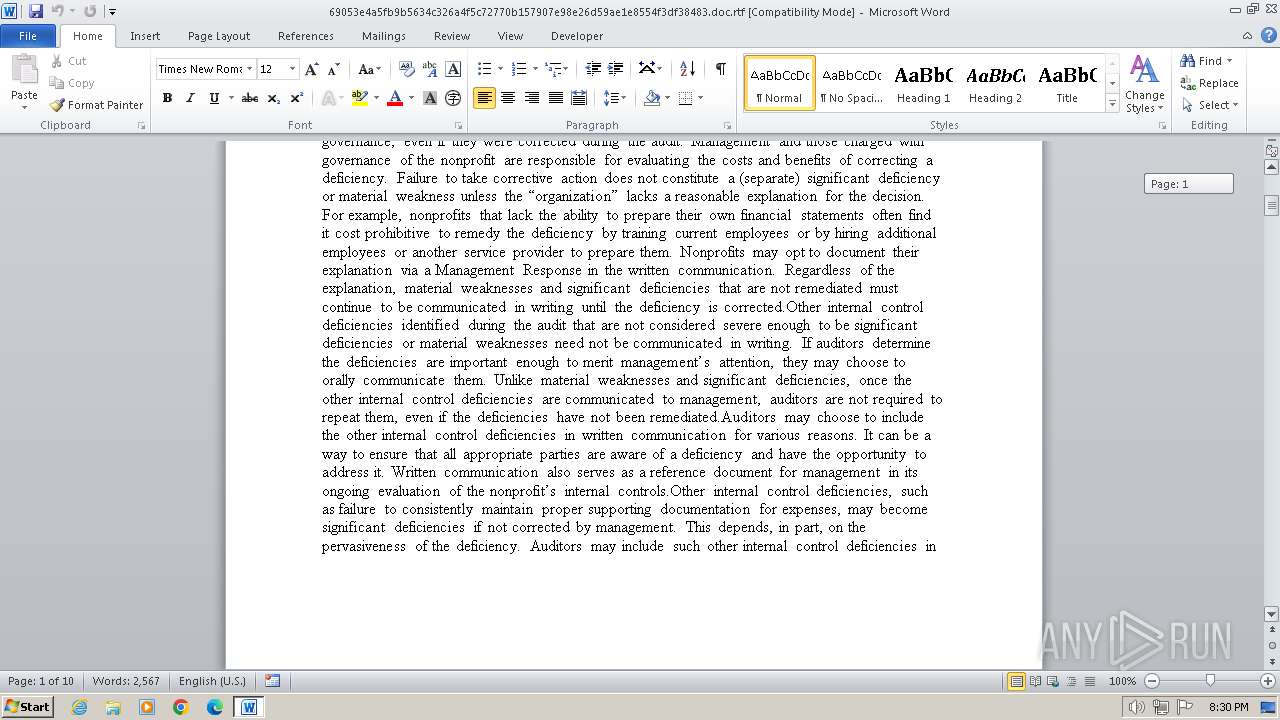The height and width of the screenshot is (720, 1280).
Task: Click the Undo icon
Action: pyautogui.click(x=57, y=11)
